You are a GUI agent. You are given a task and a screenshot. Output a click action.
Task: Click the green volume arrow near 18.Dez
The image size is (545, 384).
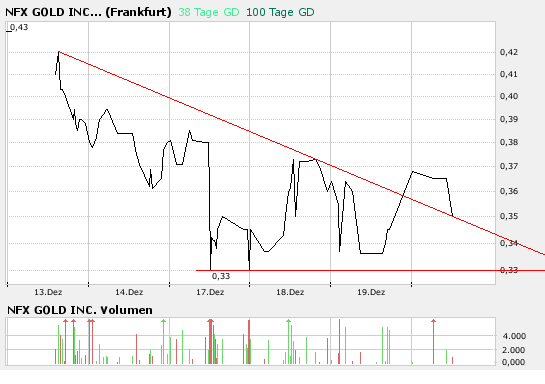point(288,342)
